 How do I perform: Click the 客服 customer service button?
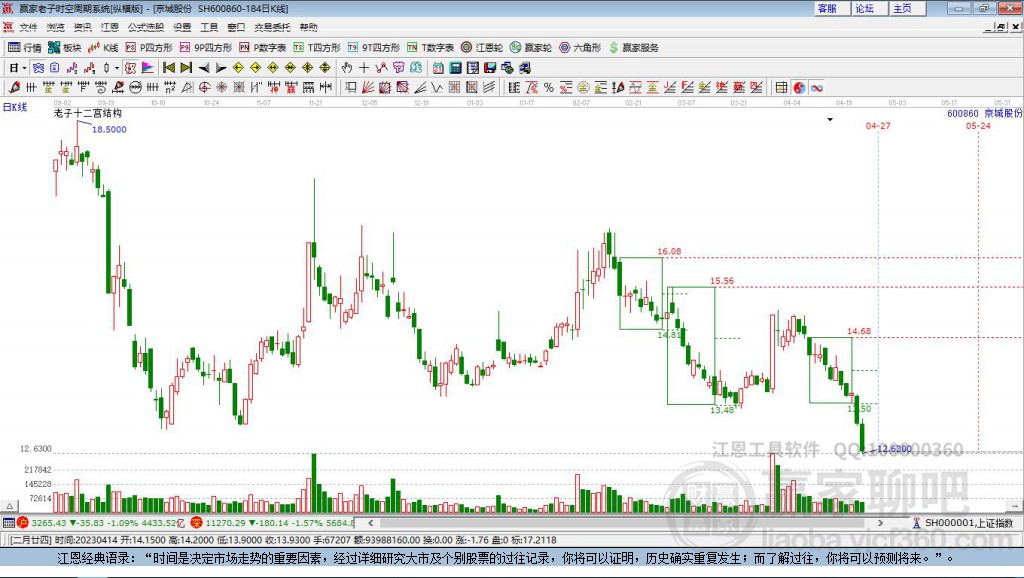[827, 8]
